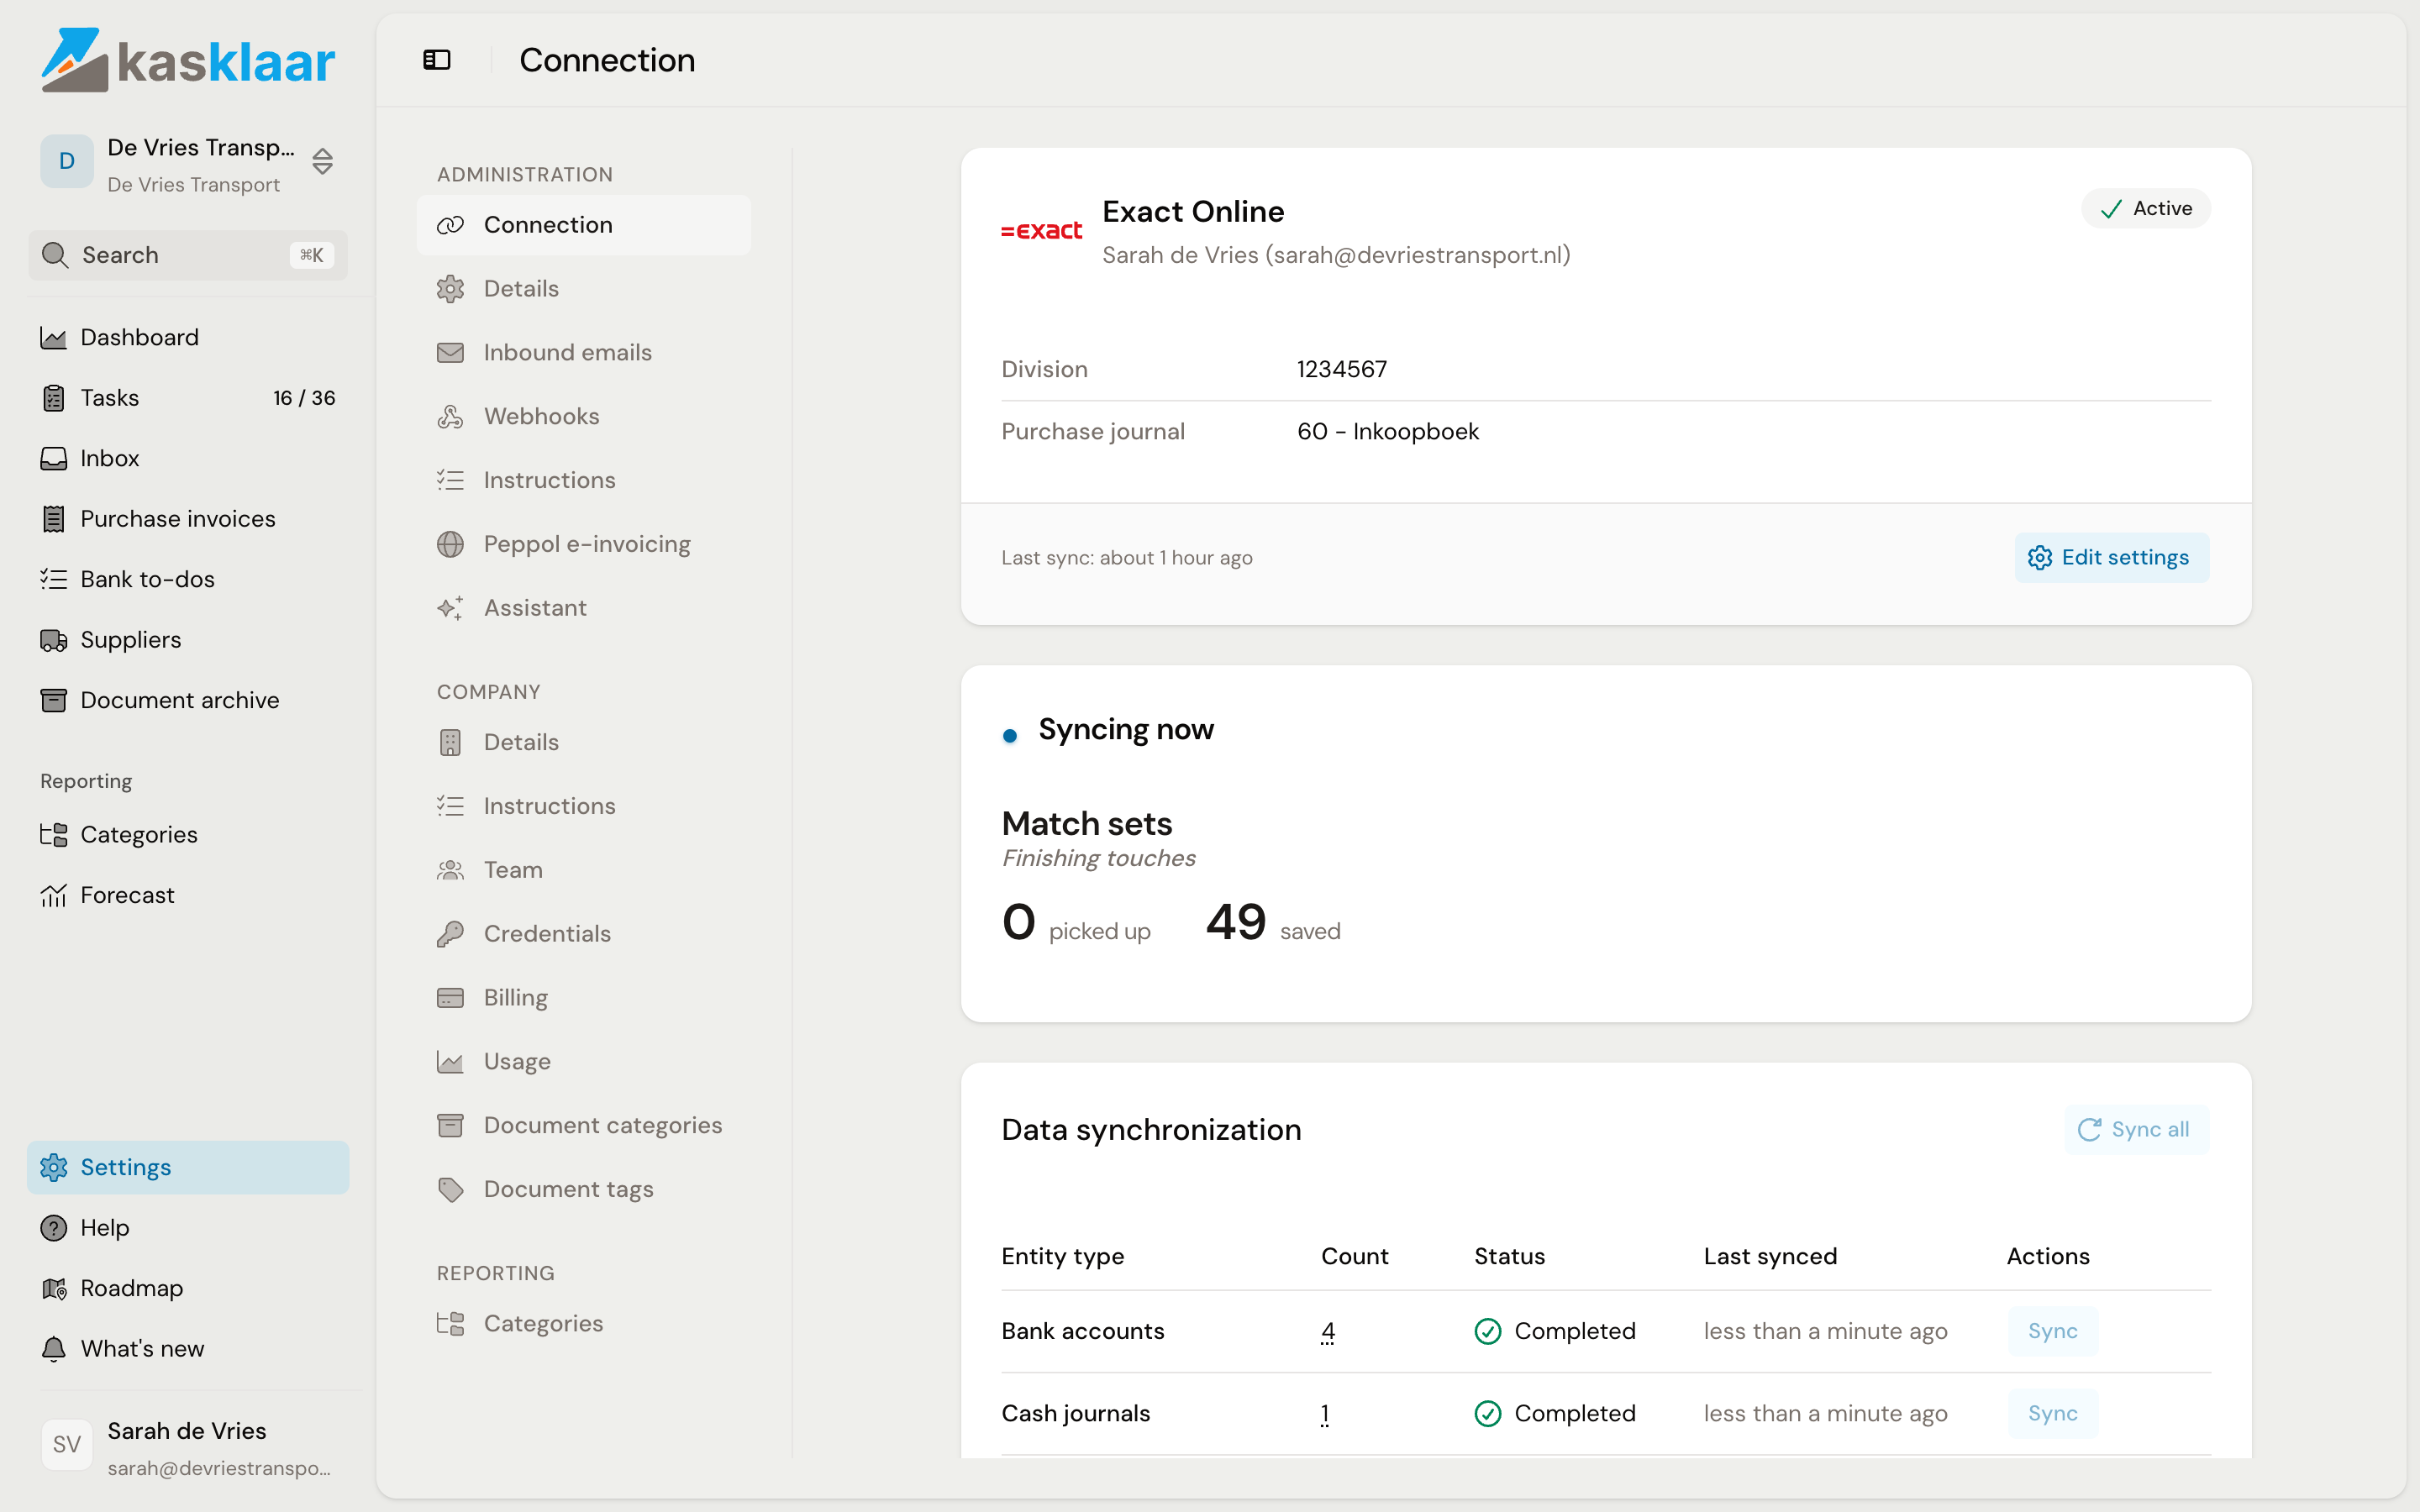The width and height of the screenshot is (2420, 1512).
Task: Open the Team settings
Action: 583,870
